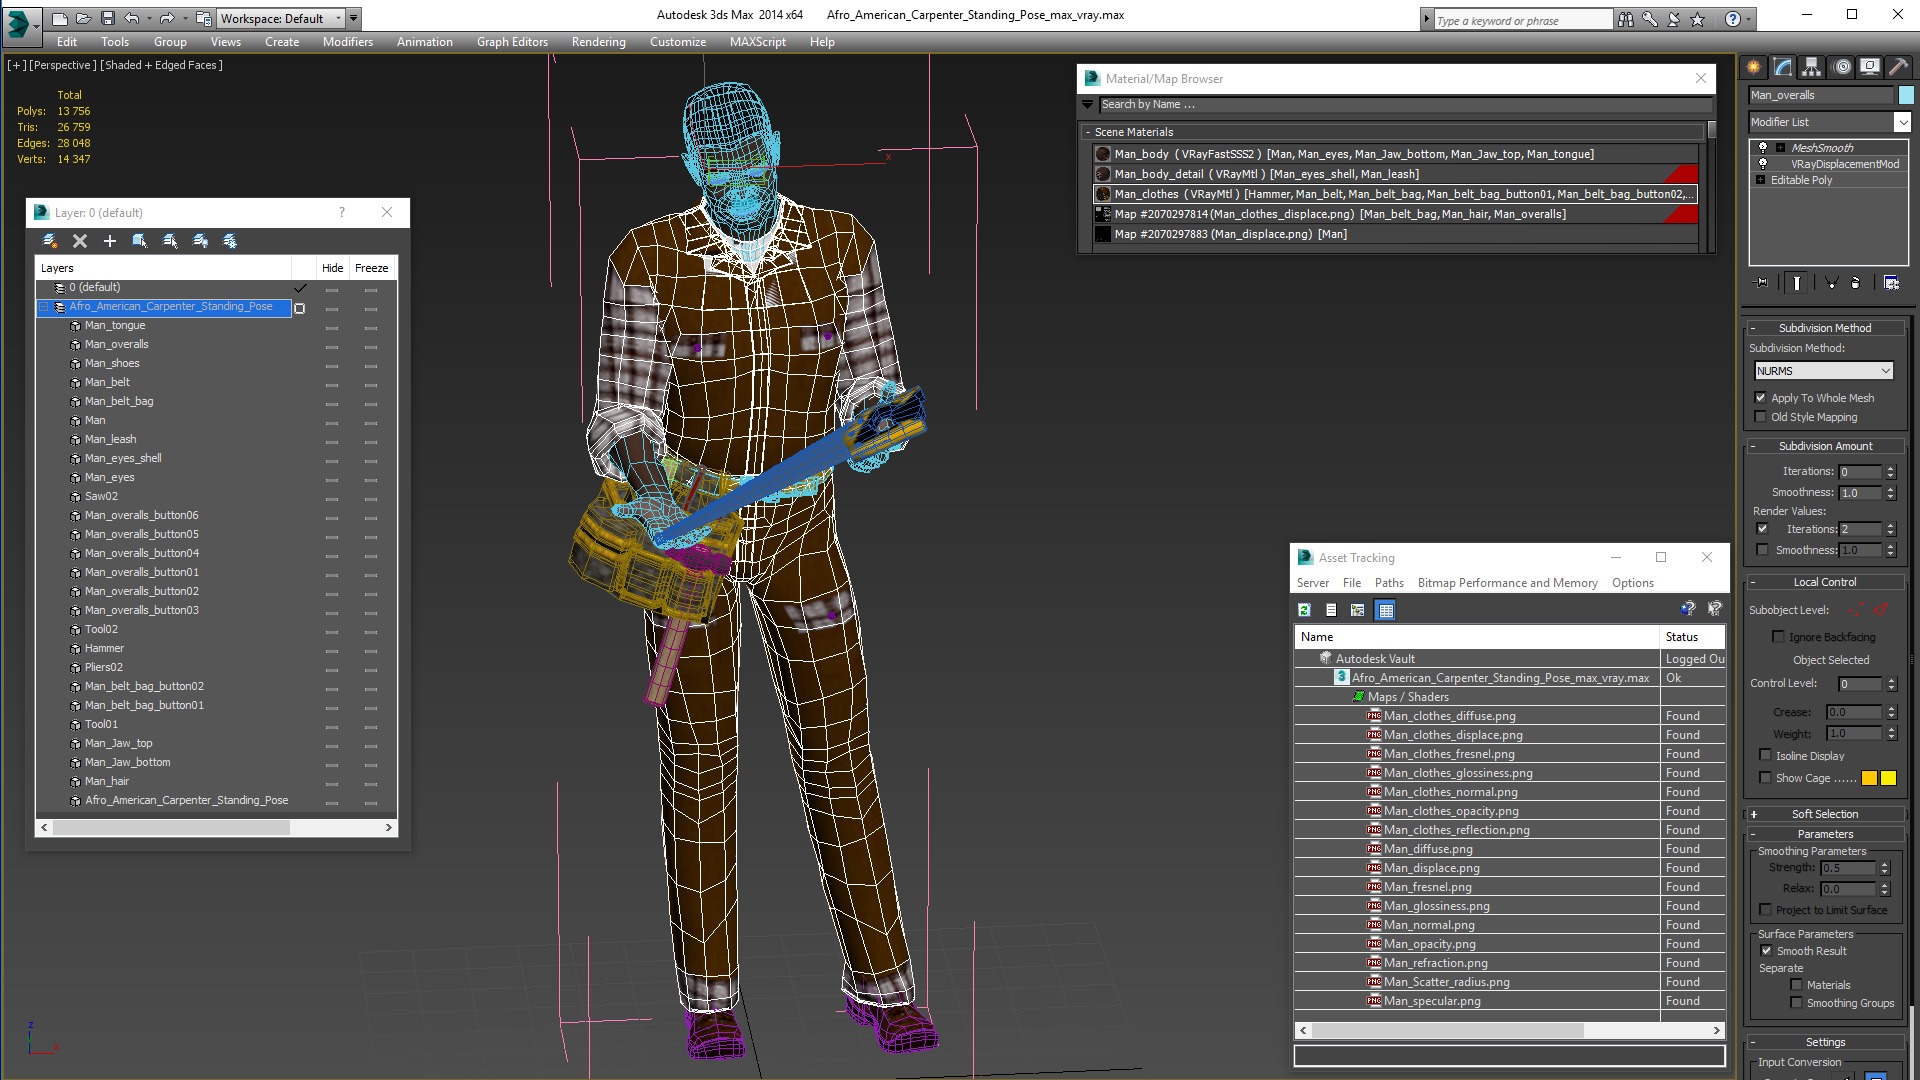
Task: Click the Modifiers menu in the menu bar
Action: tap(347, 41)
